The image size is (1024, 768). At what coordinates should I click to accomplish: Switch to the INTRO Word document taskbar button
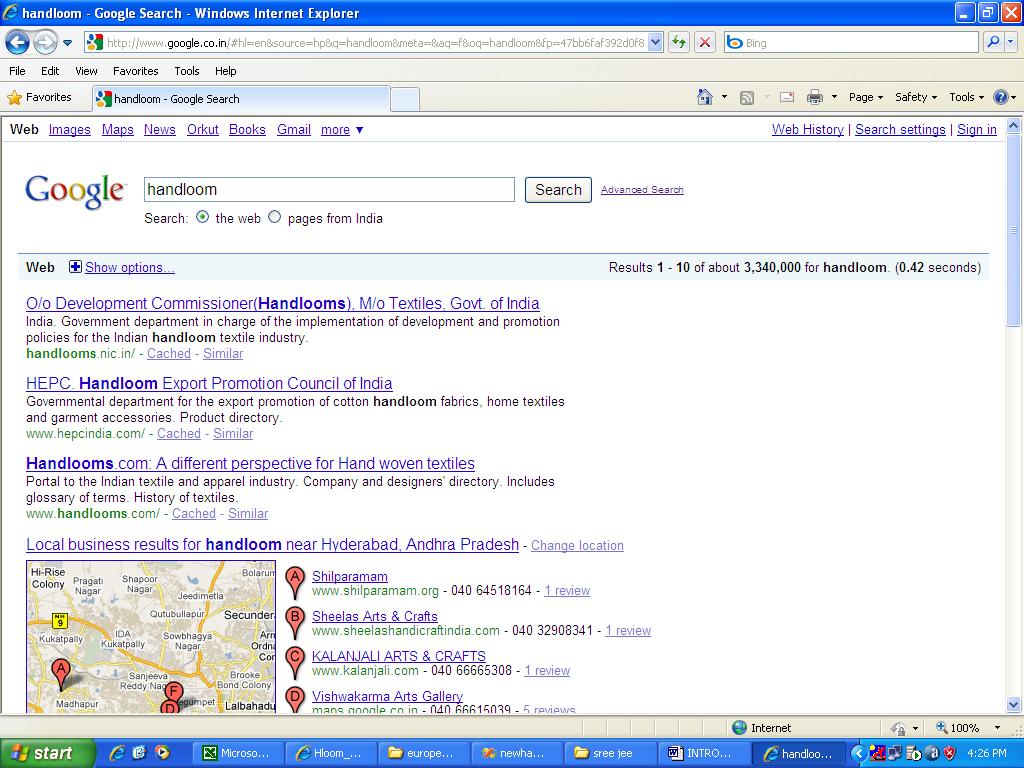703,753
